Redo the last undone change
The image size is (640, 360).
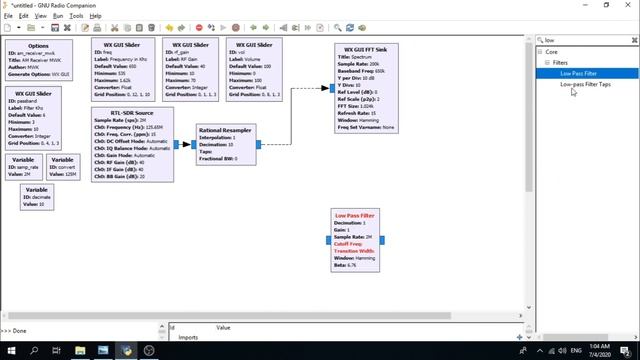coord(181,28)
